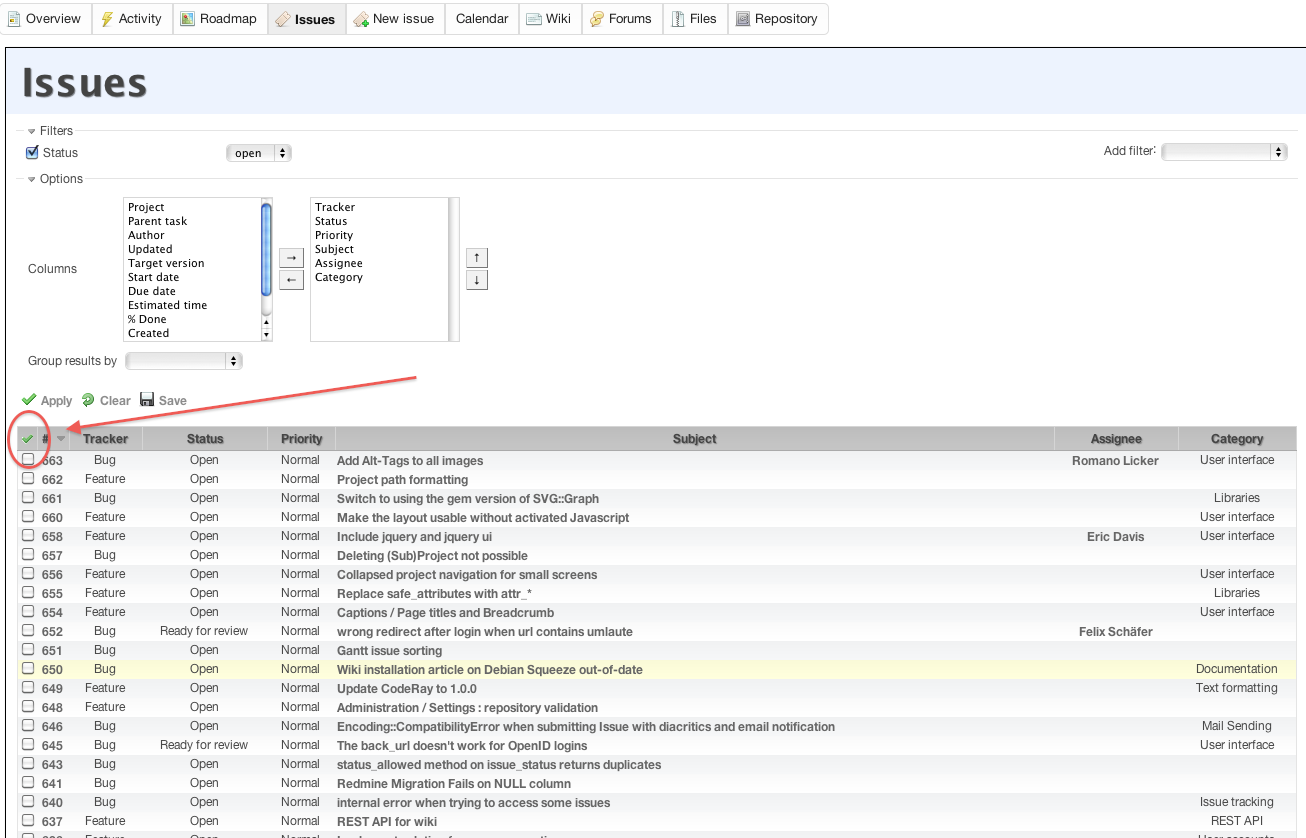Viewport: 1306px width, 838px height.
Task: Click 'Mail Sending' category cell
Action: [x=1237, y=726]
